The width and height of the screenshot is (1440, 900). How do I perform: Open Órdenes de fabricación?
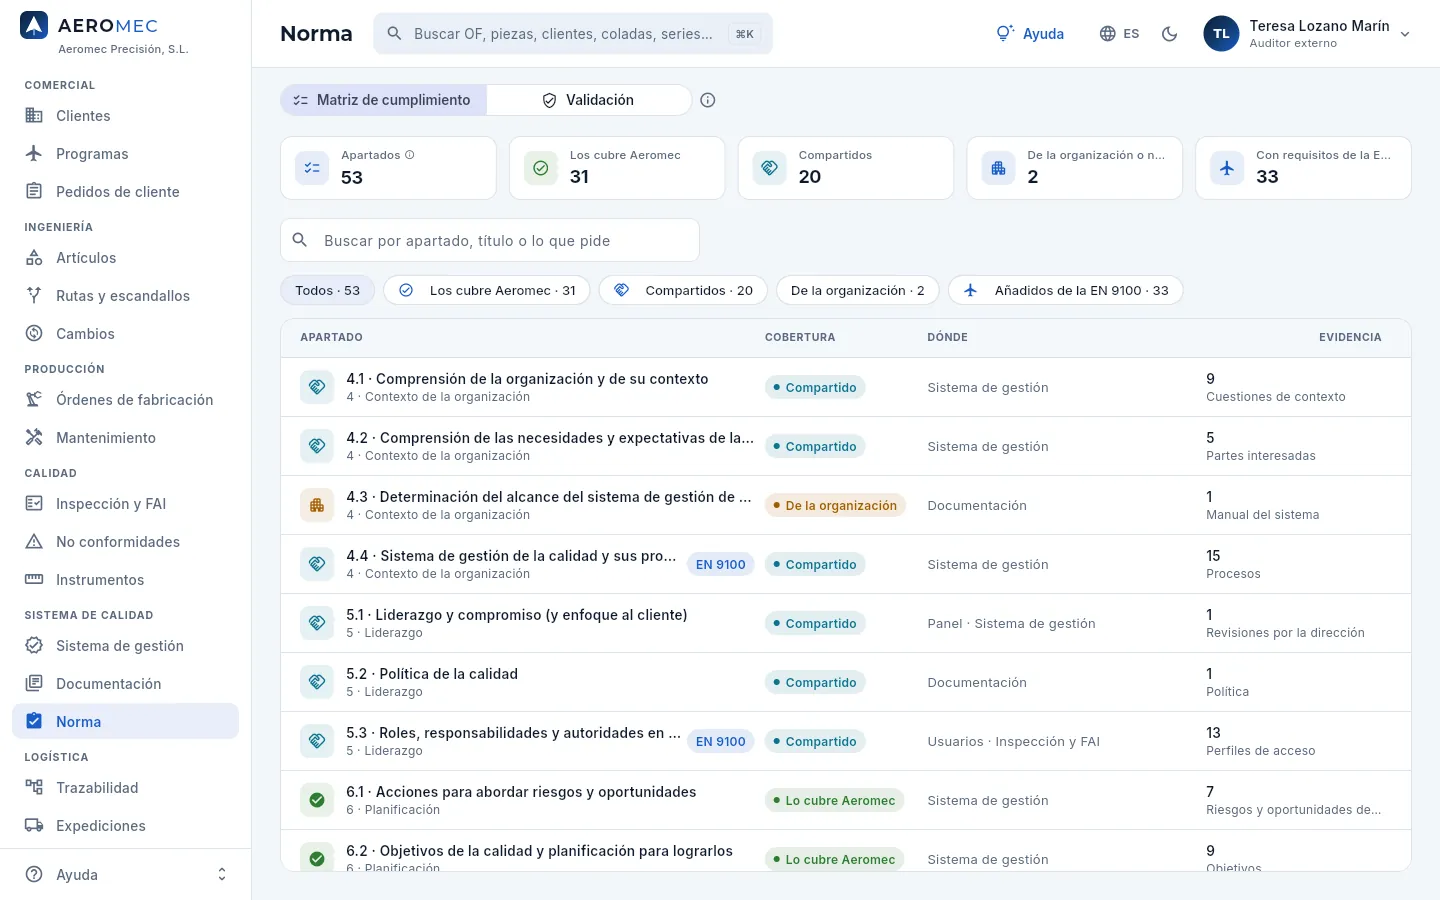click(125, 400)
